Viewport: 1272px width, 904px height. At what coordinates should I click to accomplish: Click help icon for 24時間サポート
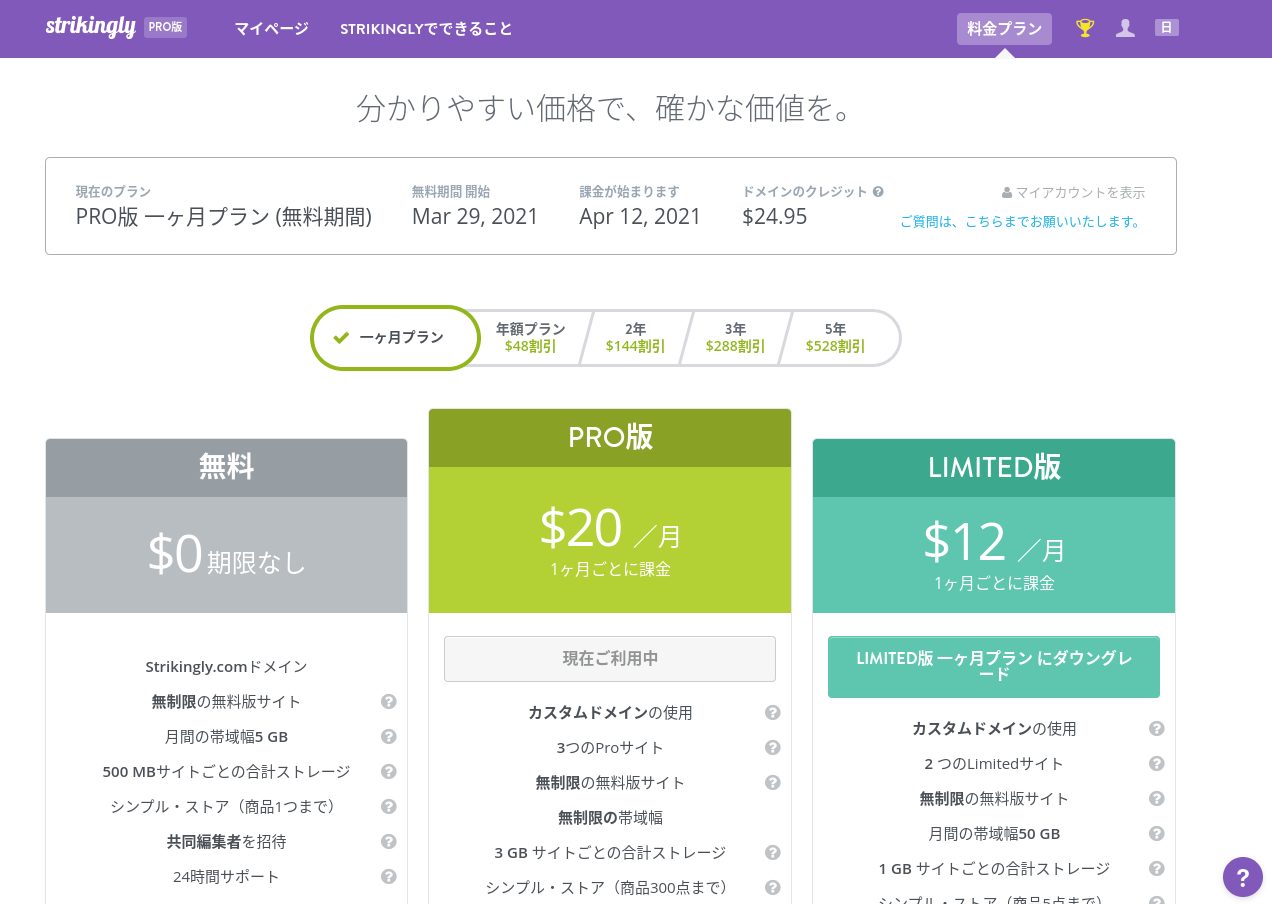tap(389, 877)
